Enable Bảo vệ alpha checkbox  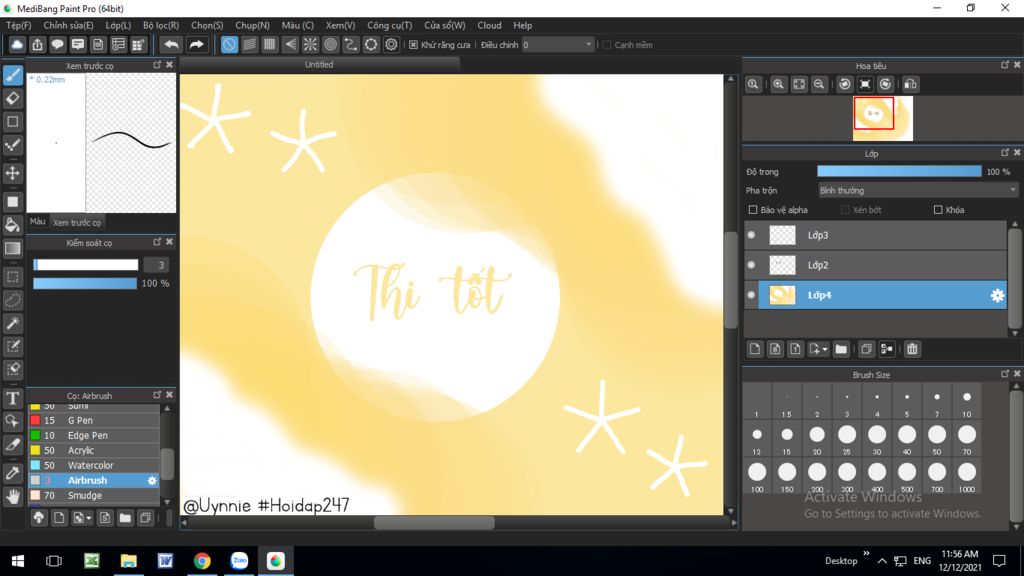click(x=753, y=210)
